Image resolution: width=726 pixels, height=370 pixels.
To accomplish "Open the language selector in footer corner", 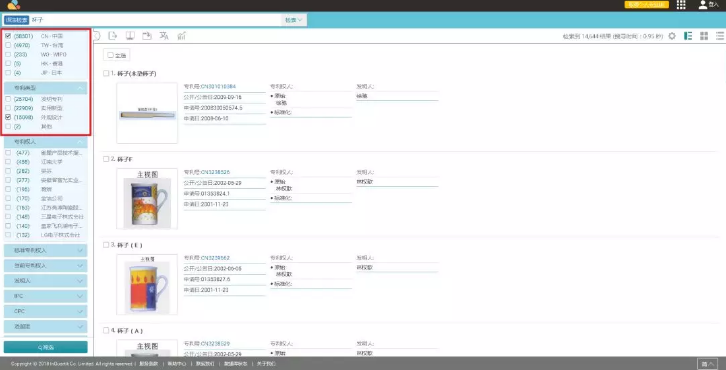I will coord(707,364).
